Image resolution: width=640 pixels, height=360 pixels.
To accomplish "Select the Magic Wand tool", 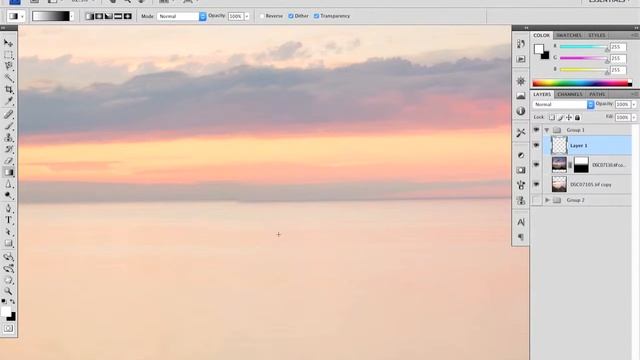I will coord(8,78).
